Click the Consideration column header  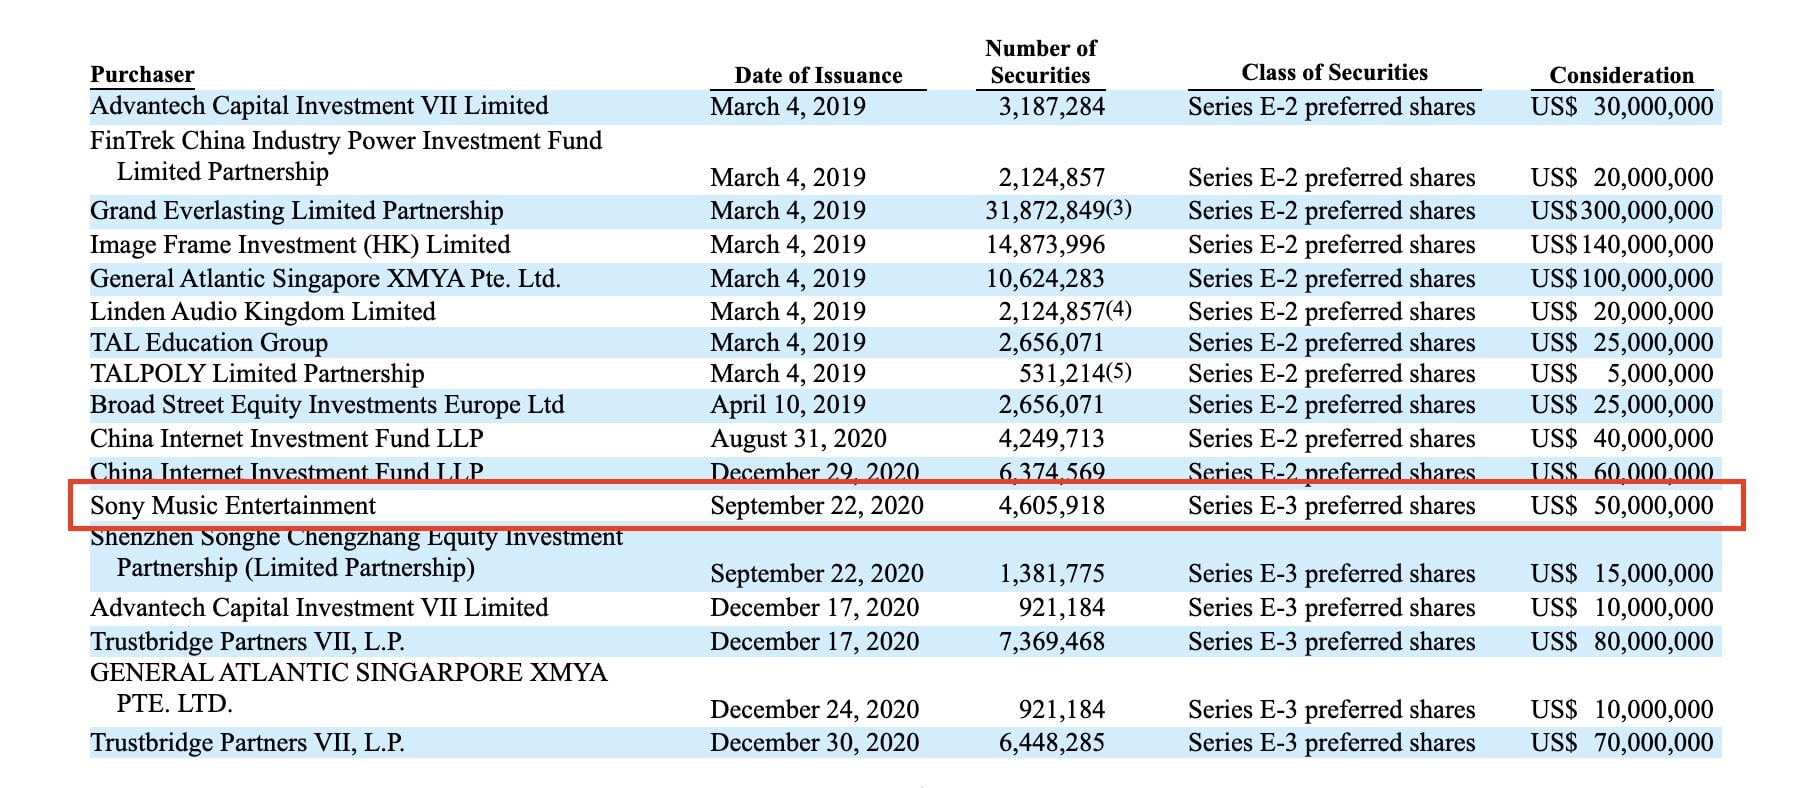[x=1621, y=76]
